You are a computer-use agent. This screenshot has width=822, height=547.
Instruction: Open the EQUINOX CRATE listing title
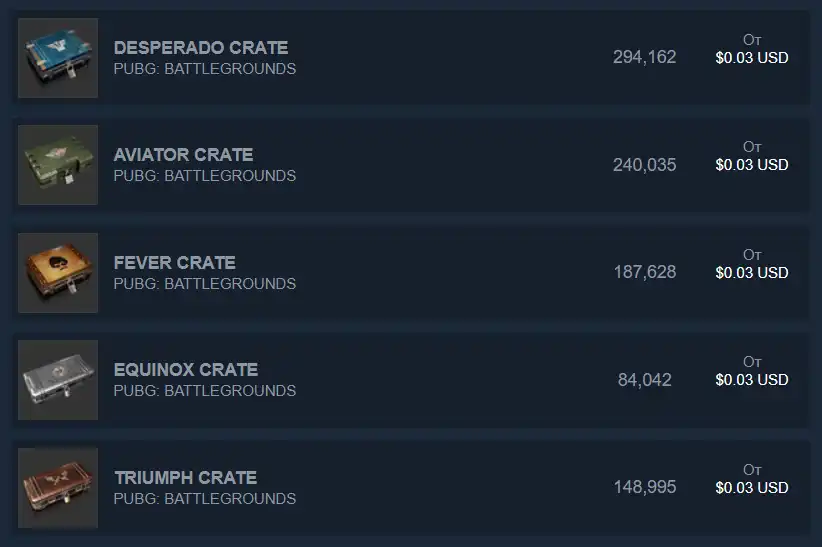(x=186, y=370)
